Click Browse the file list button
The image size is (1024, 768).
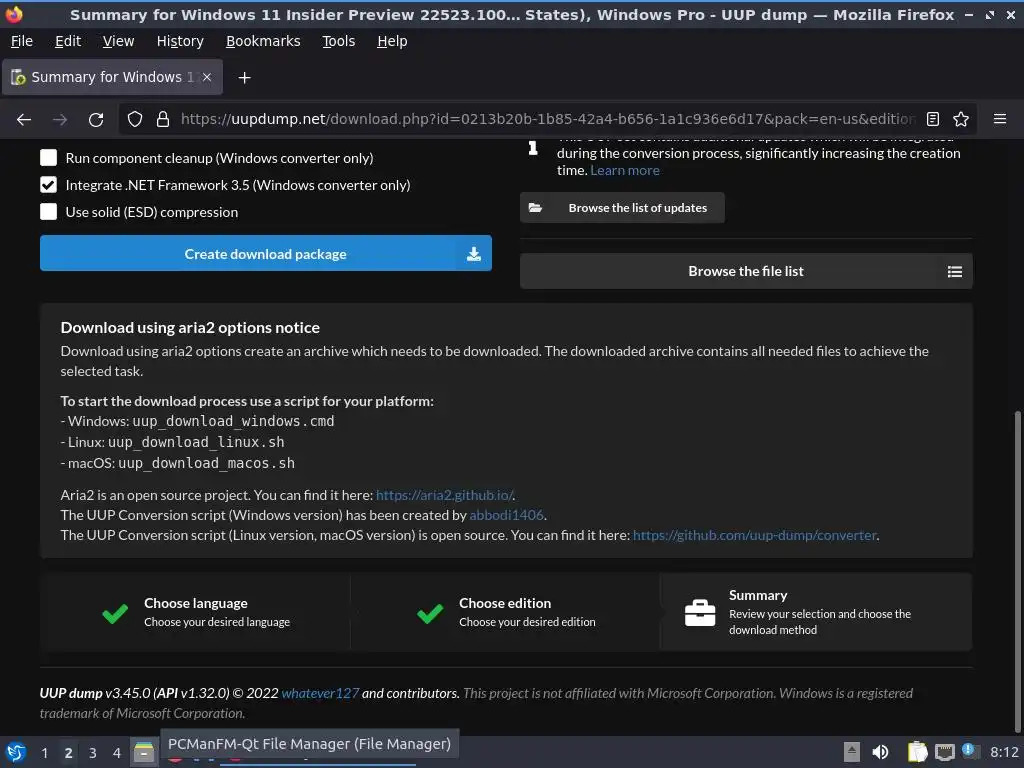[x=746, y=271]
